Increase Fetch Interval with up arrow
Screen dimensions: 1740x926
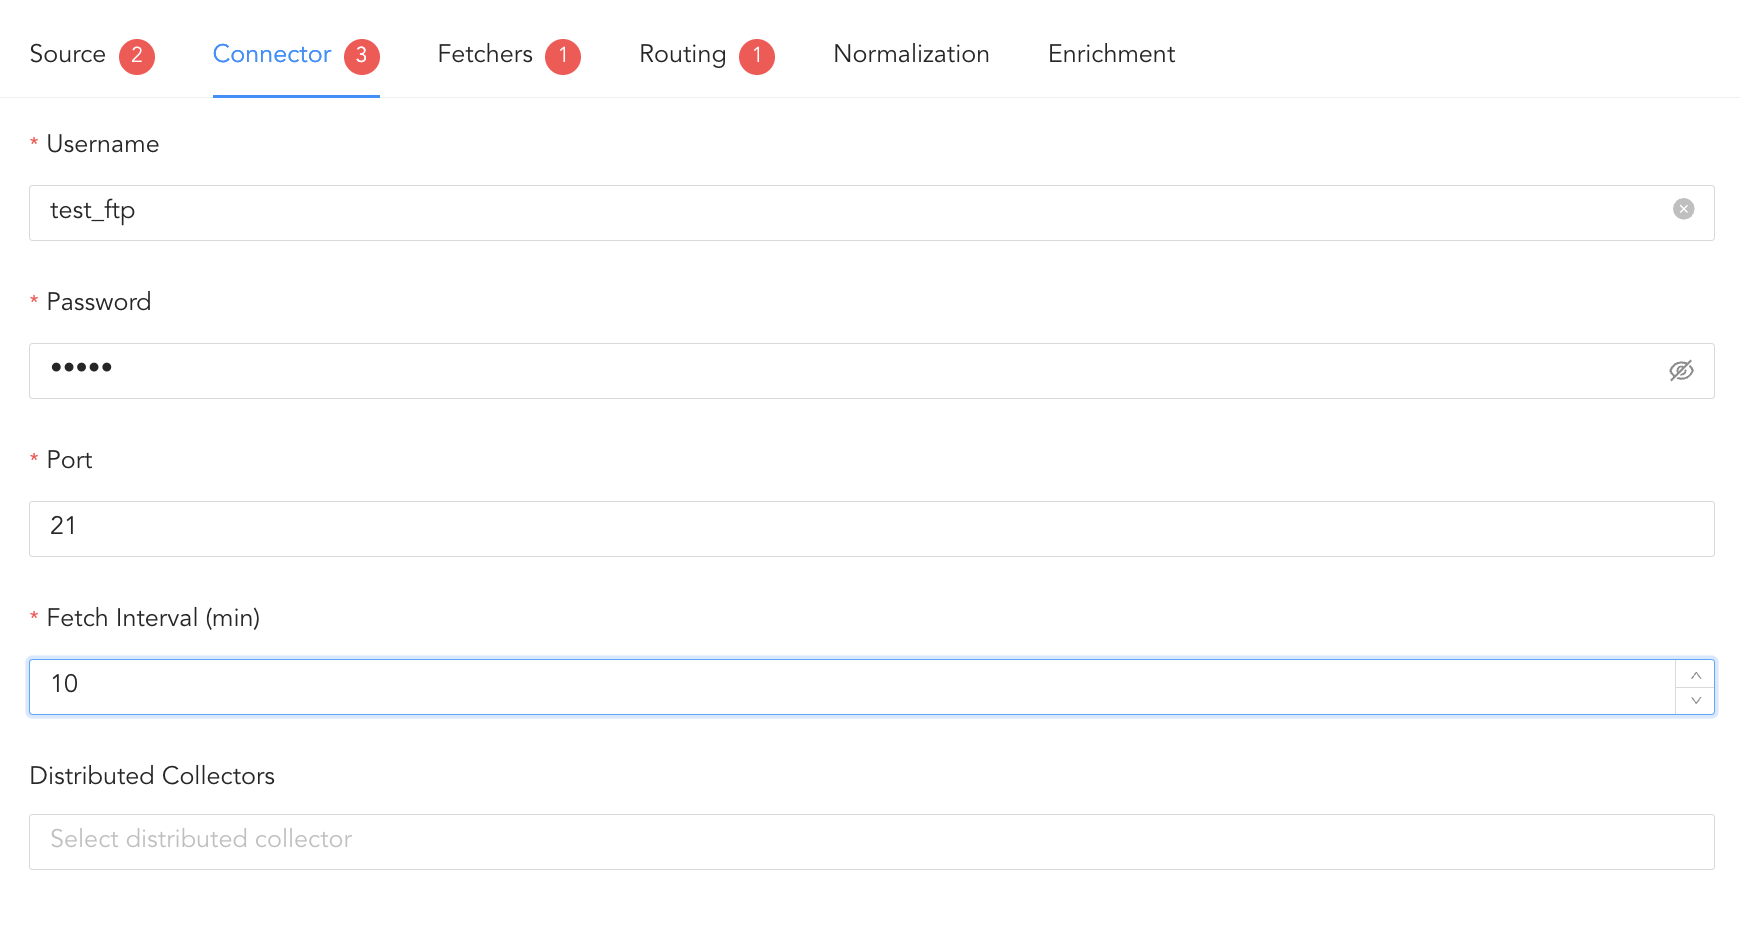[x=1695, y=675]
